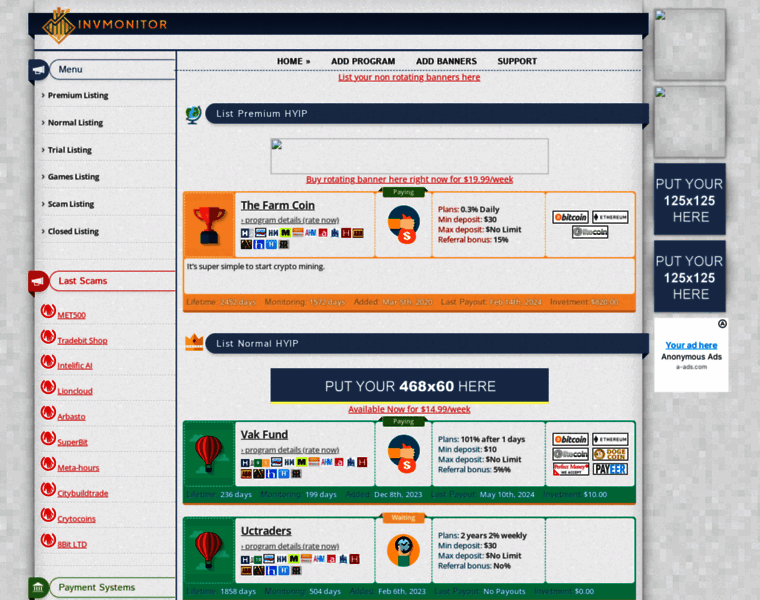Open Vak Fund program title

[264, 435]
